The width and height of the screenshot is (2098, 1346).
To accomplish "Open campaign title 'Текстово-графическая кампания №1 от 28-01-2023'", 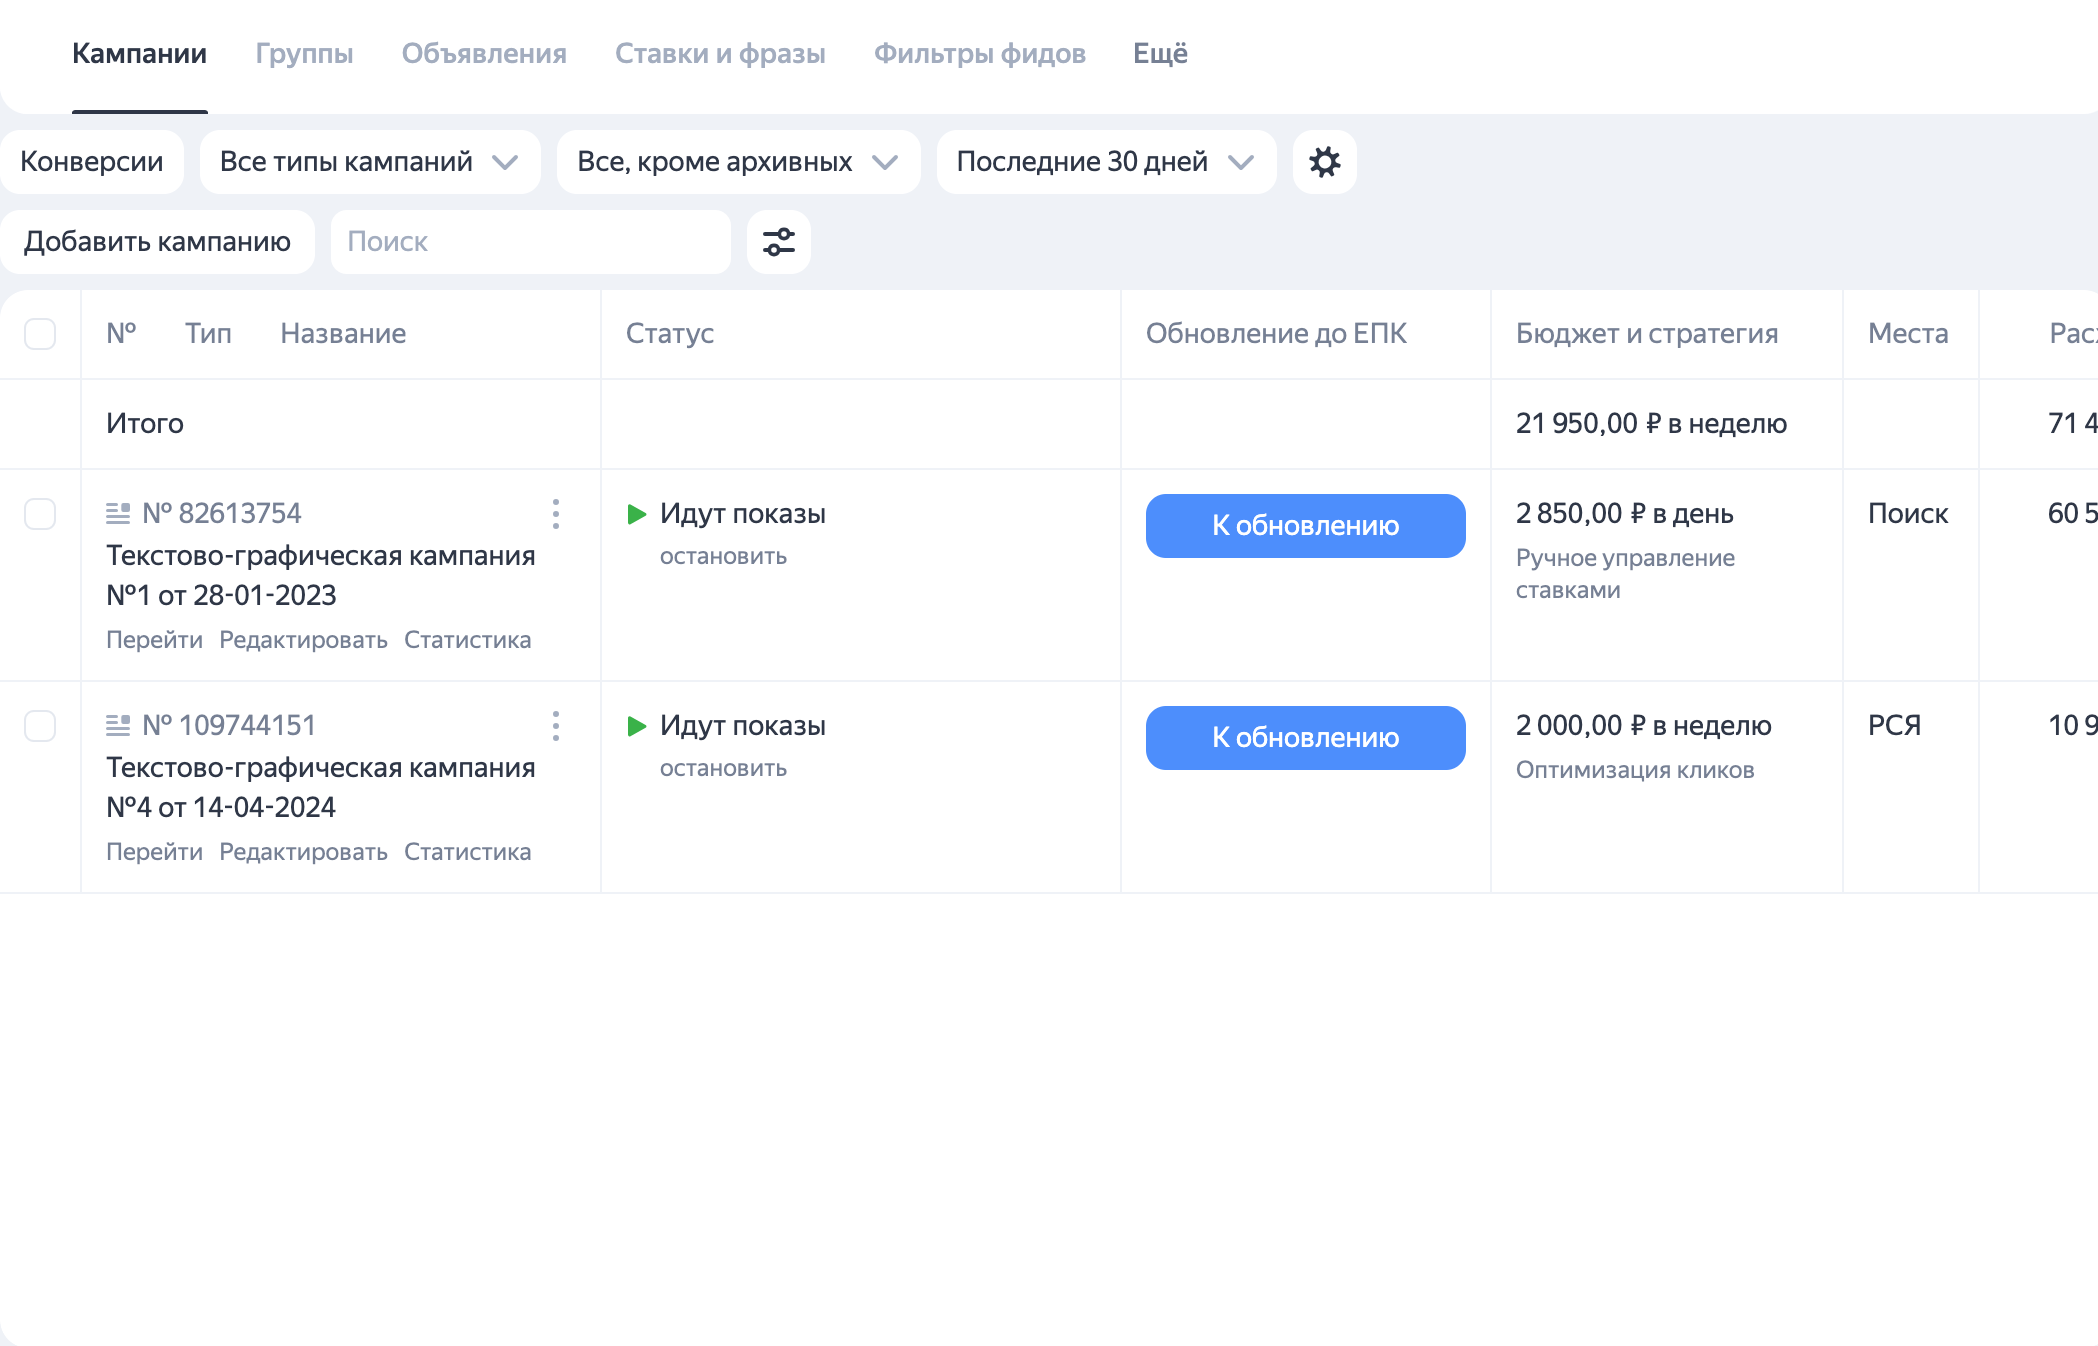I will (x=321, y=576).
